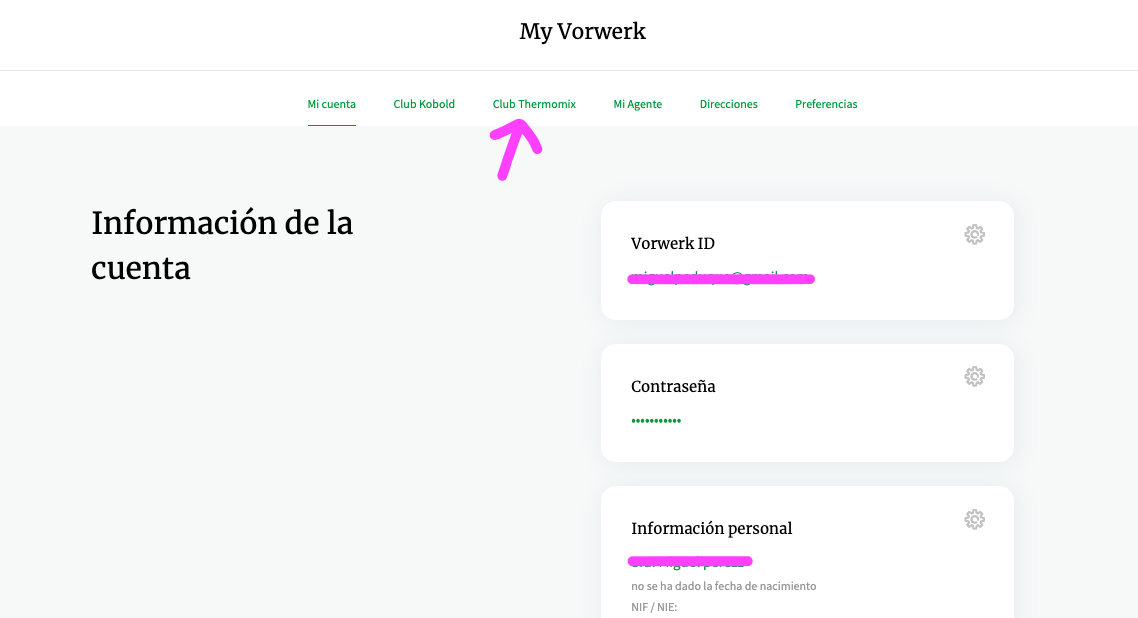
Task: Open the Direcciones tab
Action: point(728,104)
